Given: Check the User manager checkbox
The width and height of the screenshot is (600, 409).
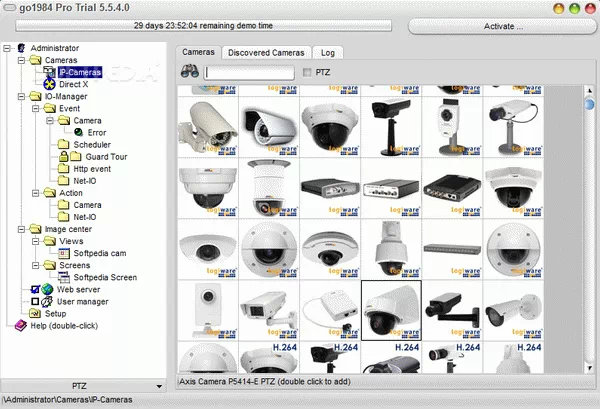Looking at the screenshot, I should click(x=34, y=301).
